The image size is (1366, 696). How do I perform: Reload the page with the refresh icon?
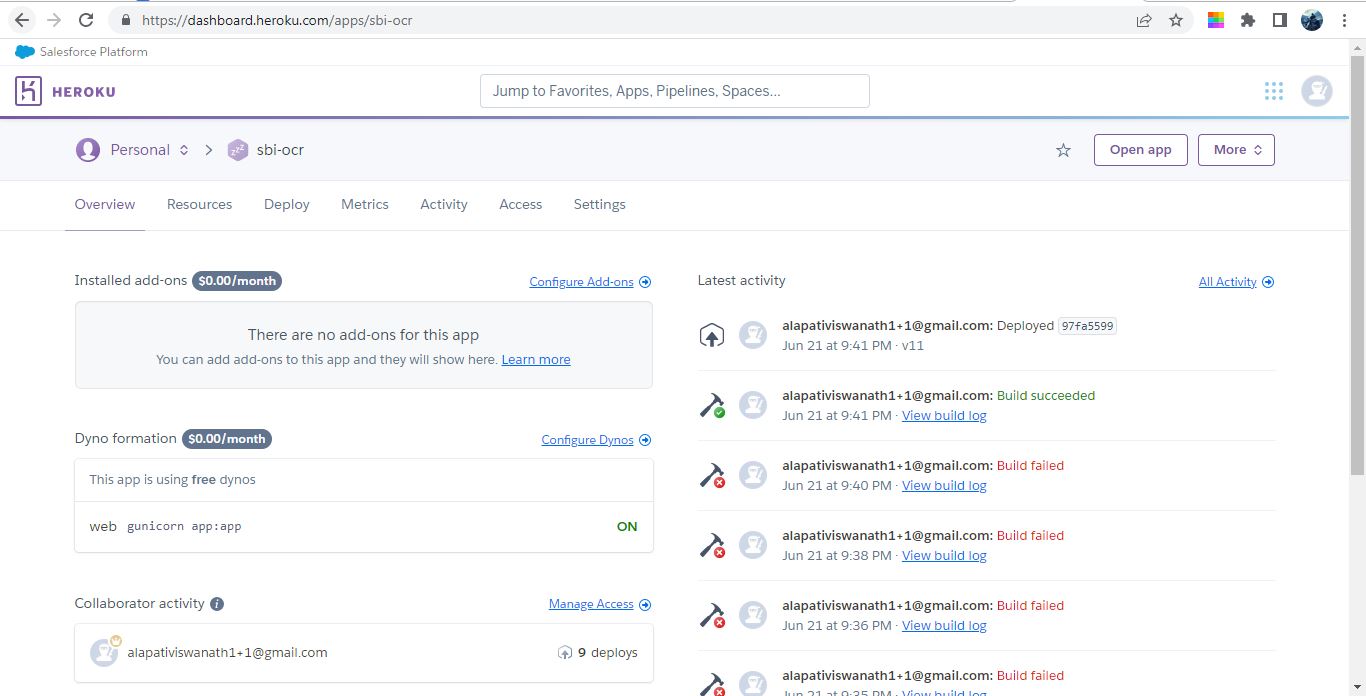[86, 20]
